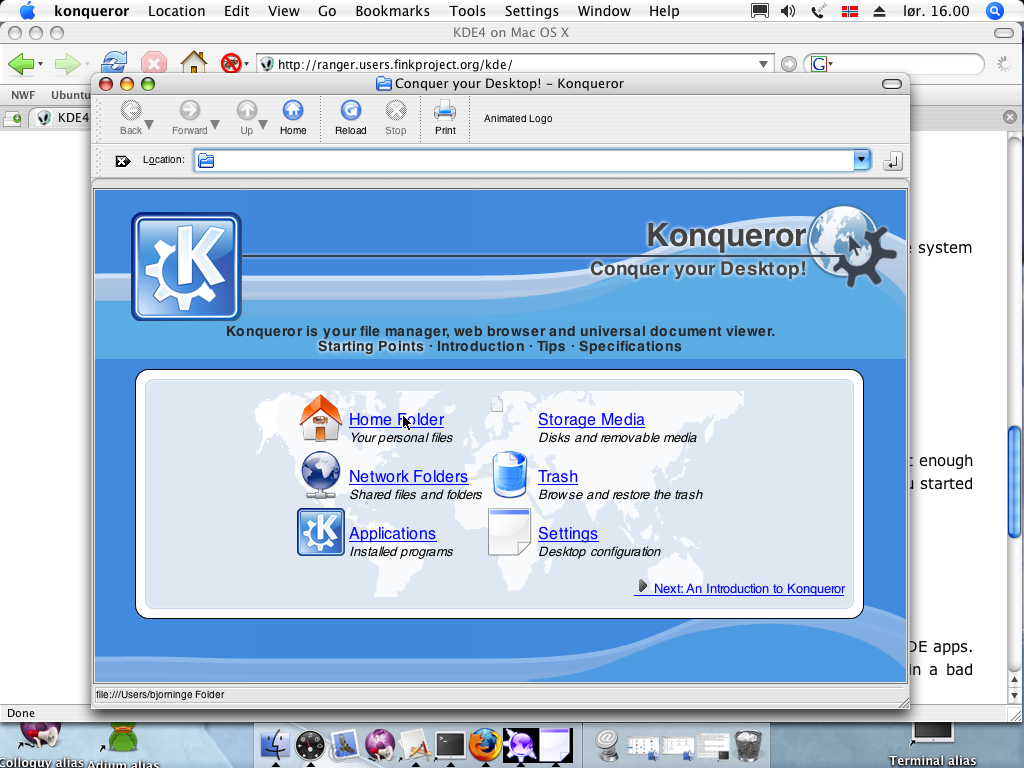Click the Norwegian flag input menu
1024x768 pixels.
coord(849,11)
